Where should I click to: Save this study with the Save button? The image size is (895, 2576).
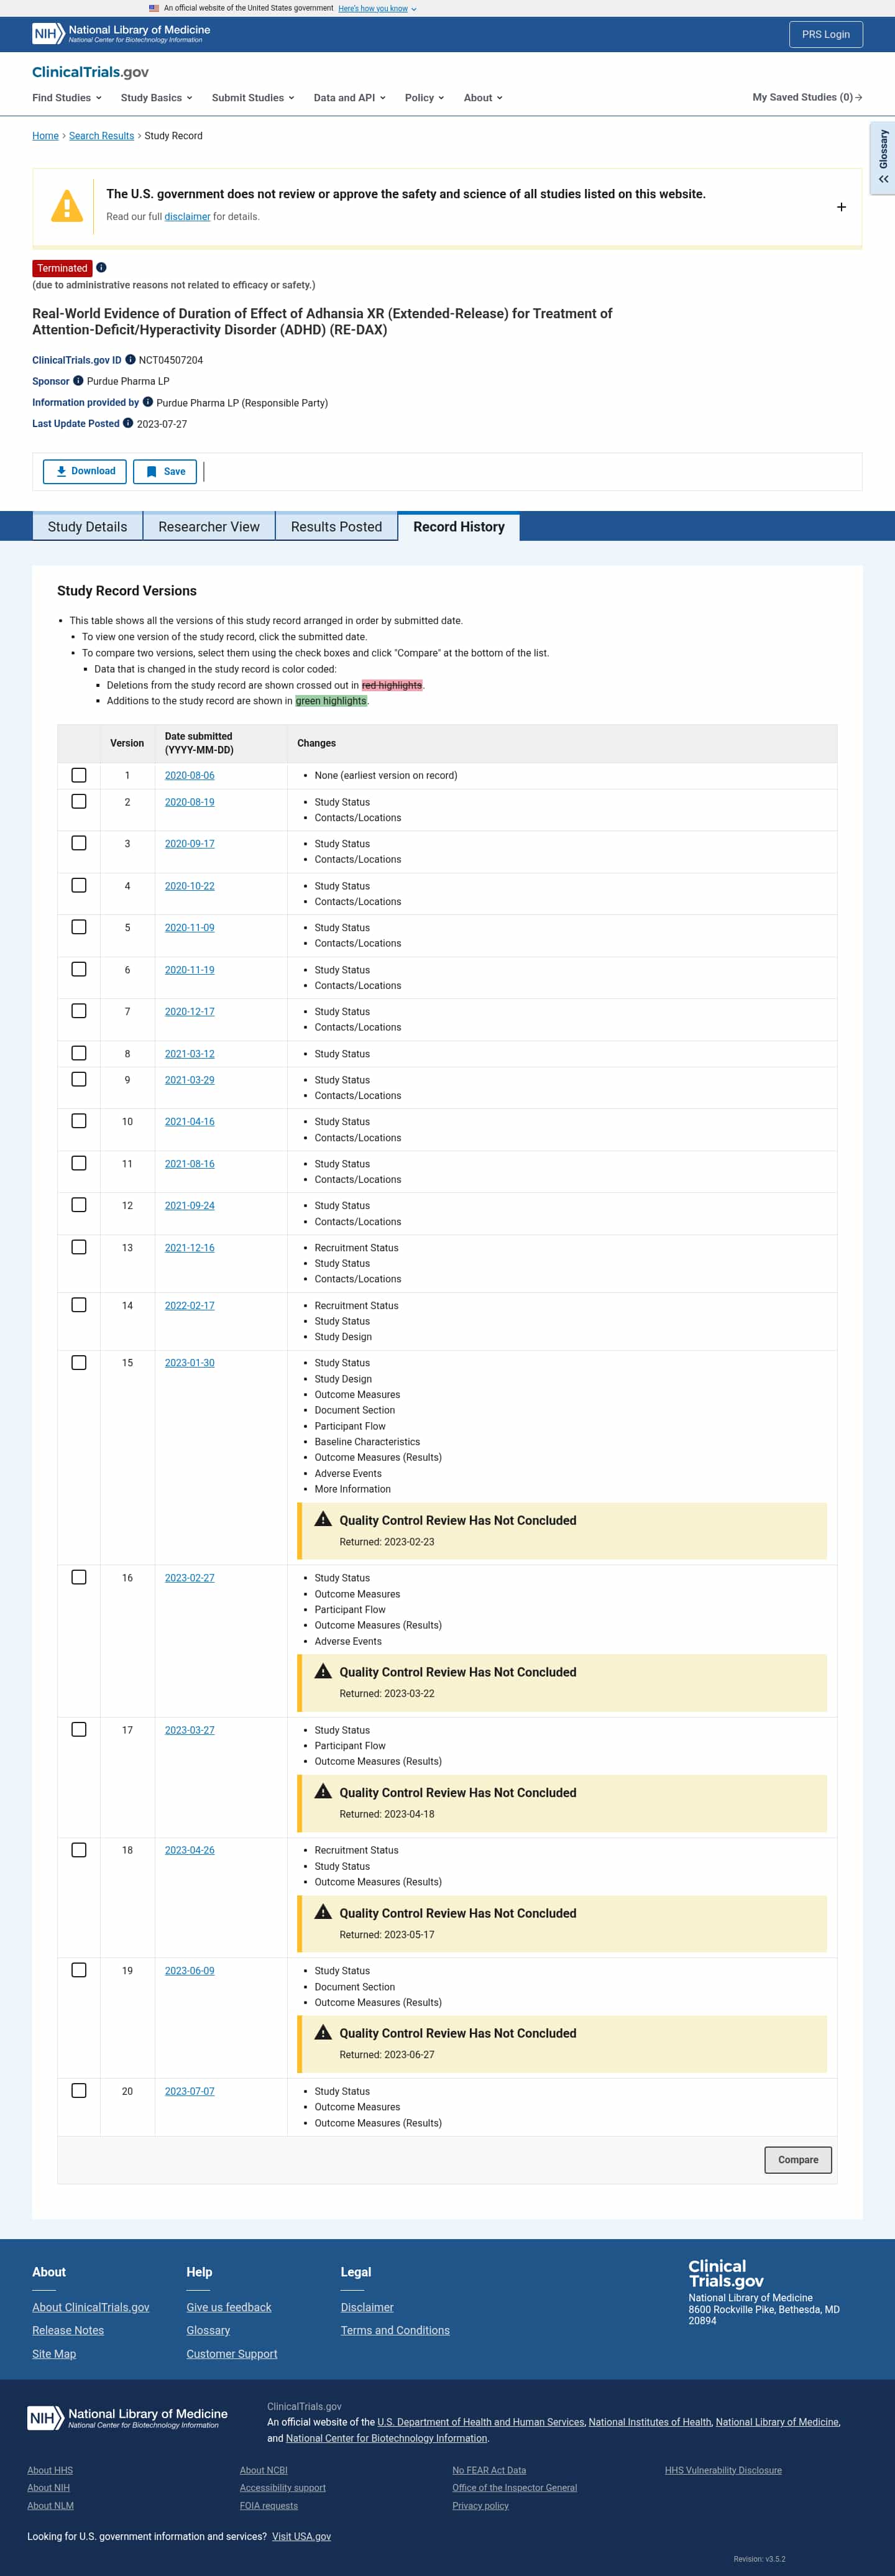coord(165,471)
